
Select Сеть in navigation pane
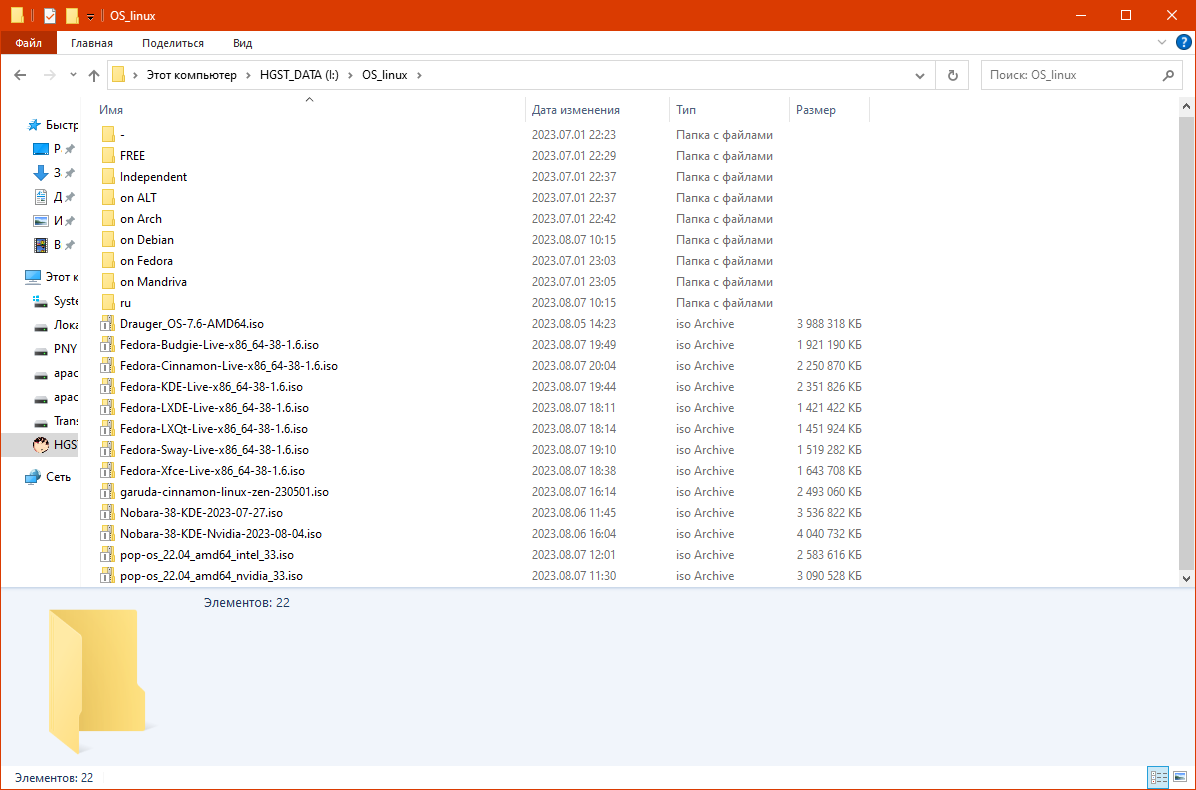point(48,477)
